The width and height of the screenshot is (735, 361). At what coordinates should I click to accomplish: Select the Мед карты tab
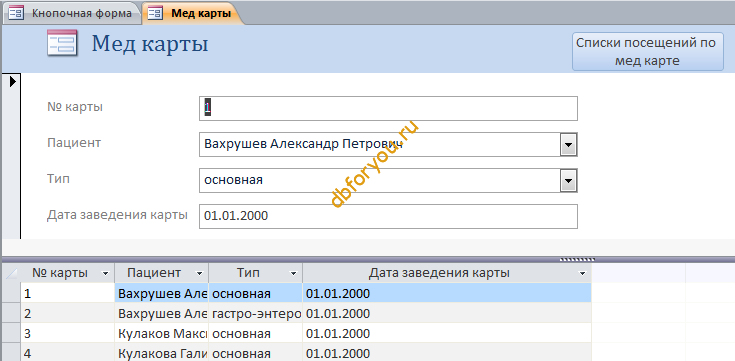pos(193,13)
